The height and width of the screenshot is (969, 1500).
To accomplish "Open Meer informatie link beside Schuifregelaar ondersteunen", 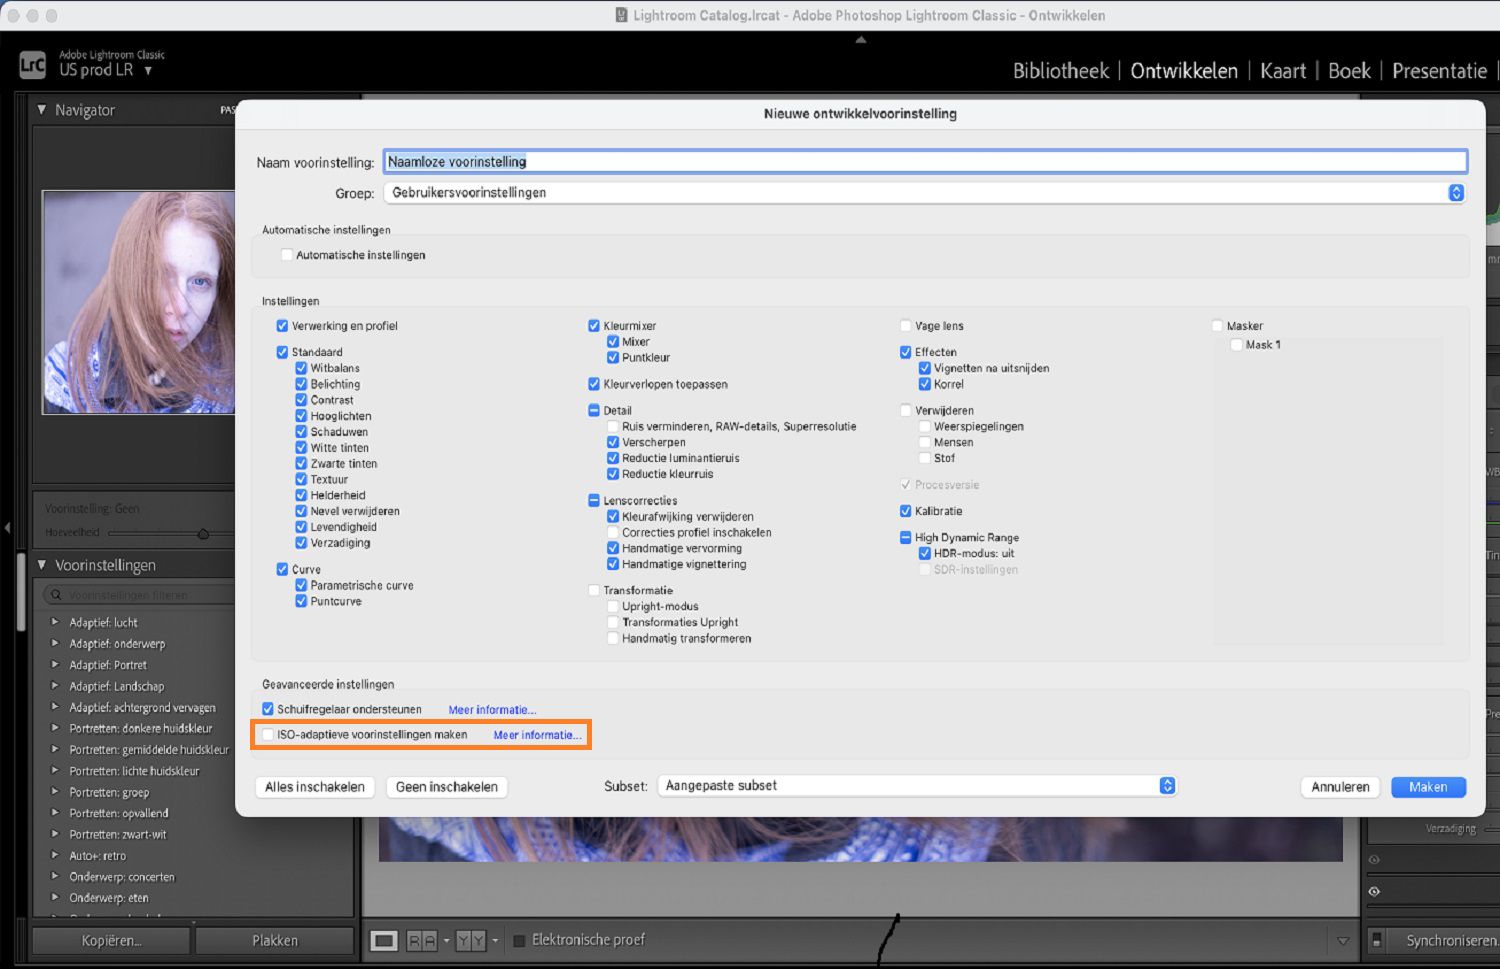I will pos(492,710).
